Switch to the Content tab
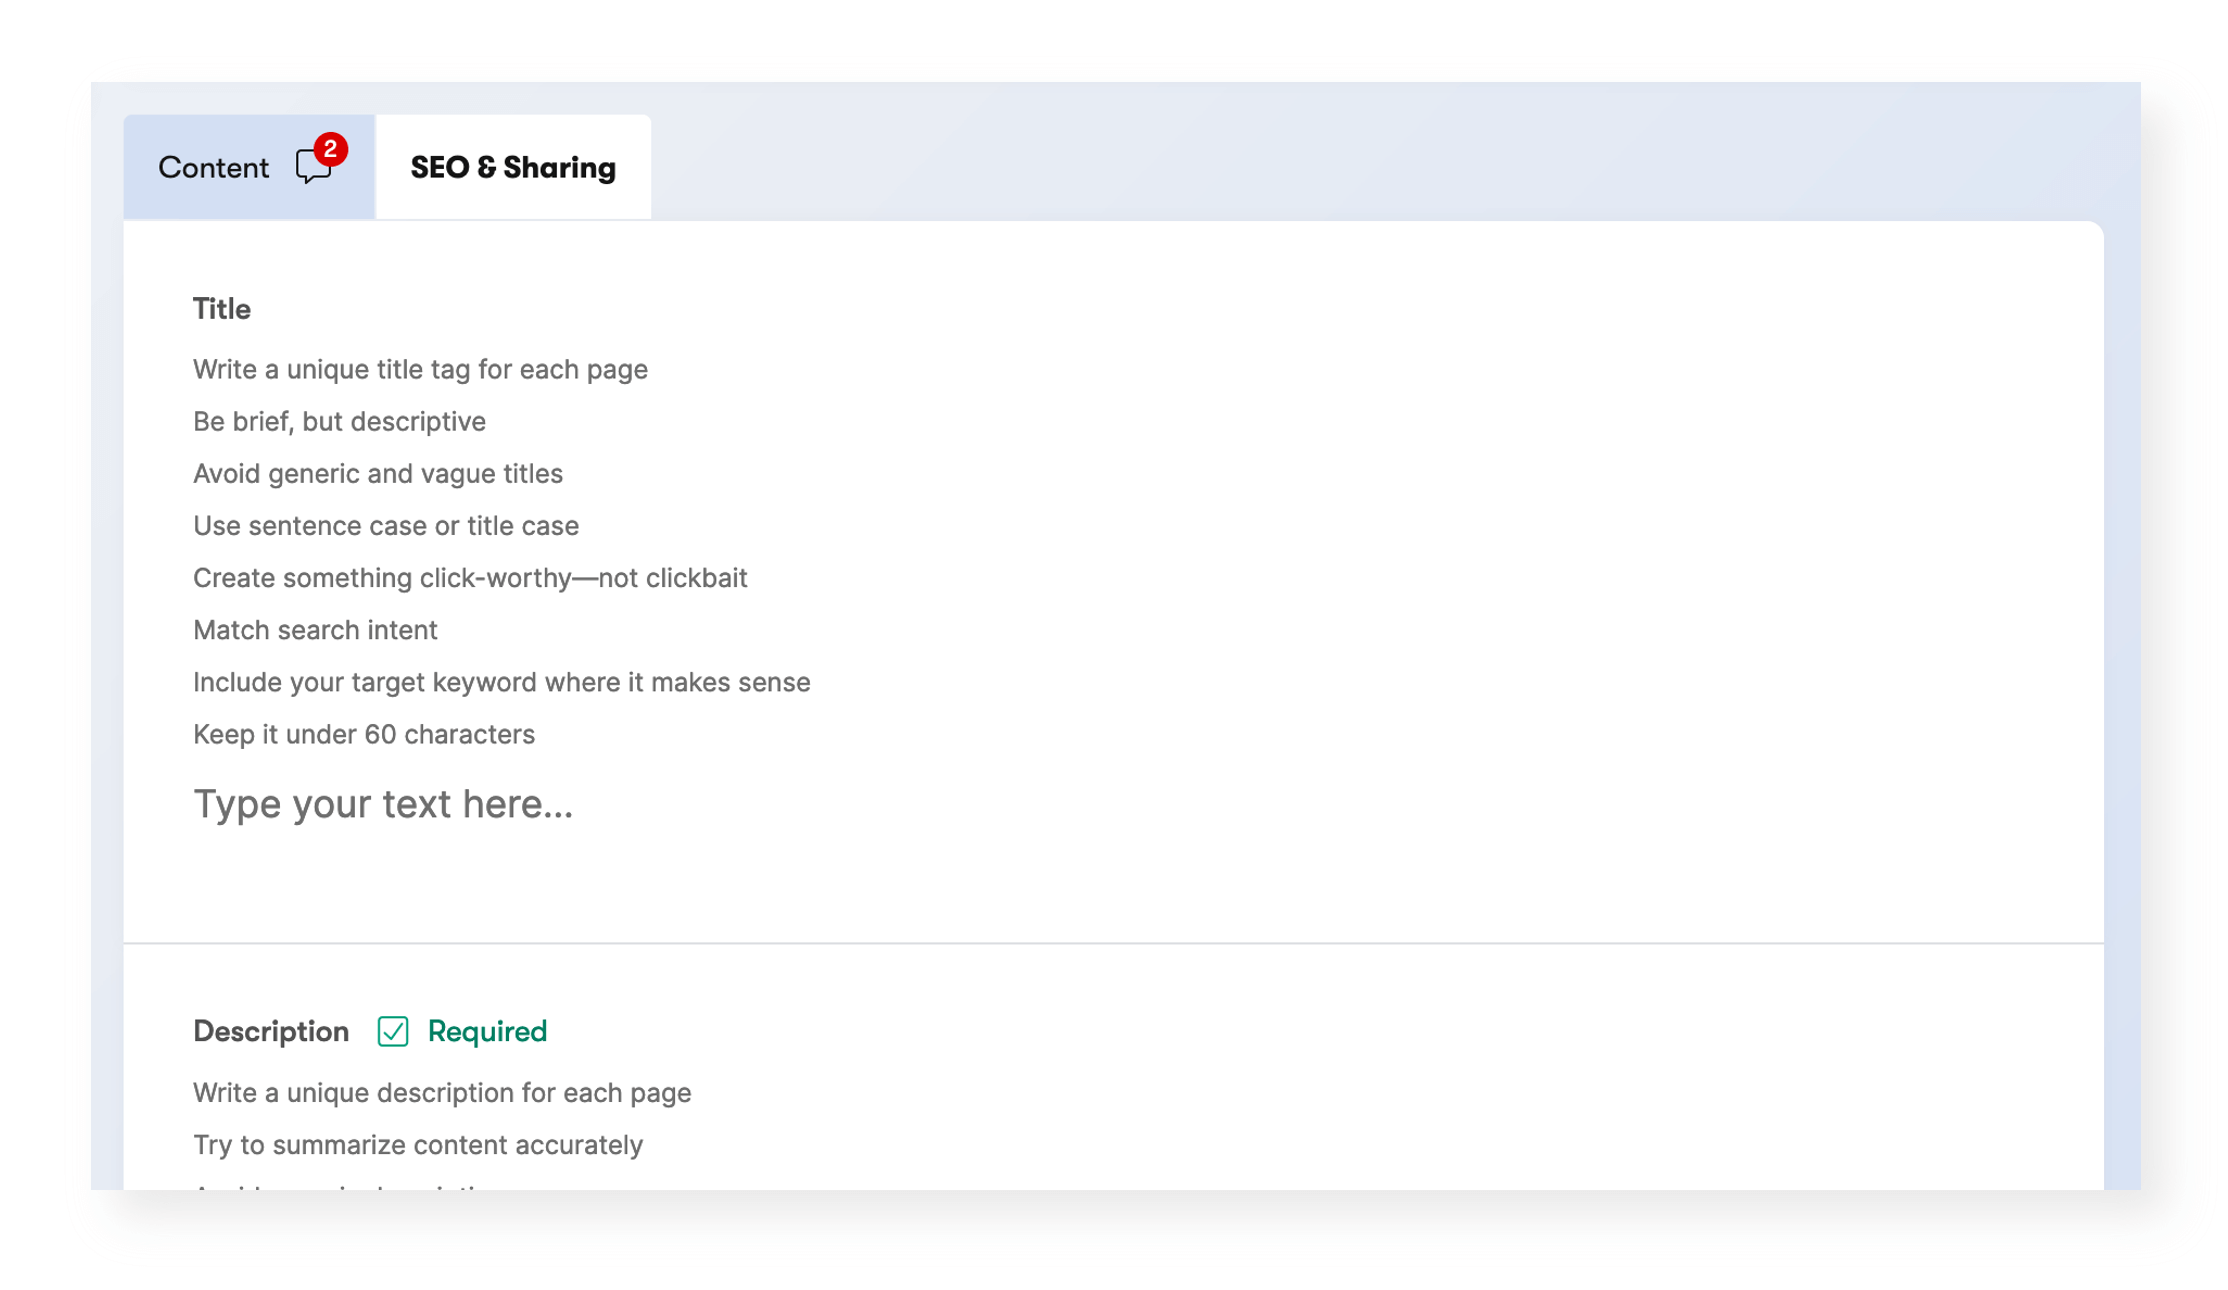This screenshot has width=2228, height=1290. pos(214,168)
